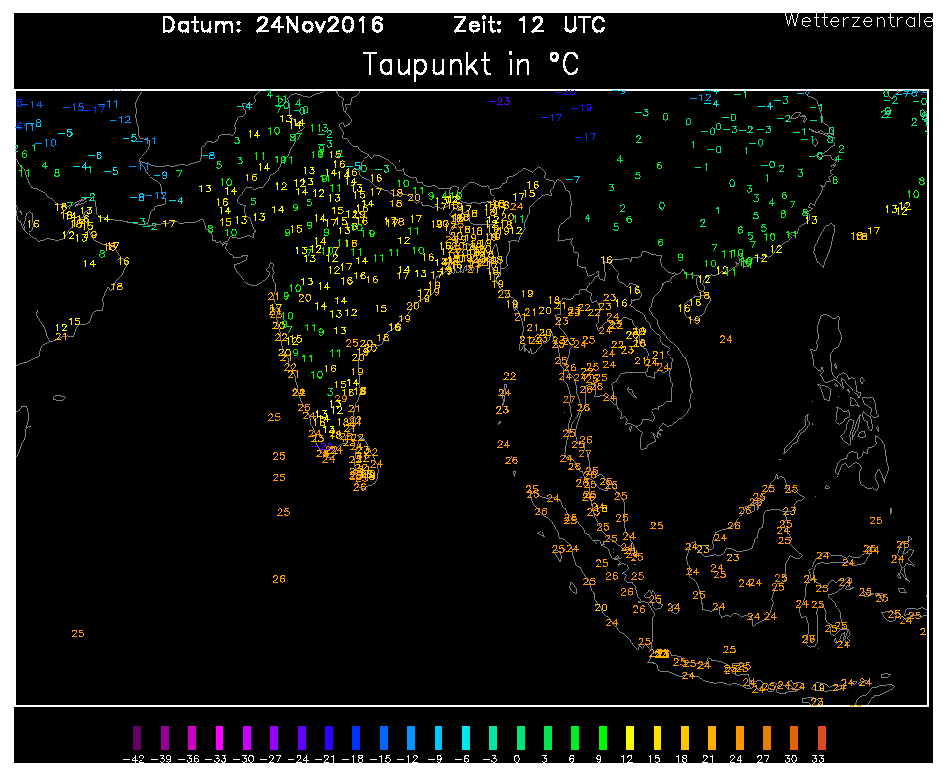946x776 pixels.
Task: Click the Wetterzentrale watermark text
Action: tap(858, 20)
